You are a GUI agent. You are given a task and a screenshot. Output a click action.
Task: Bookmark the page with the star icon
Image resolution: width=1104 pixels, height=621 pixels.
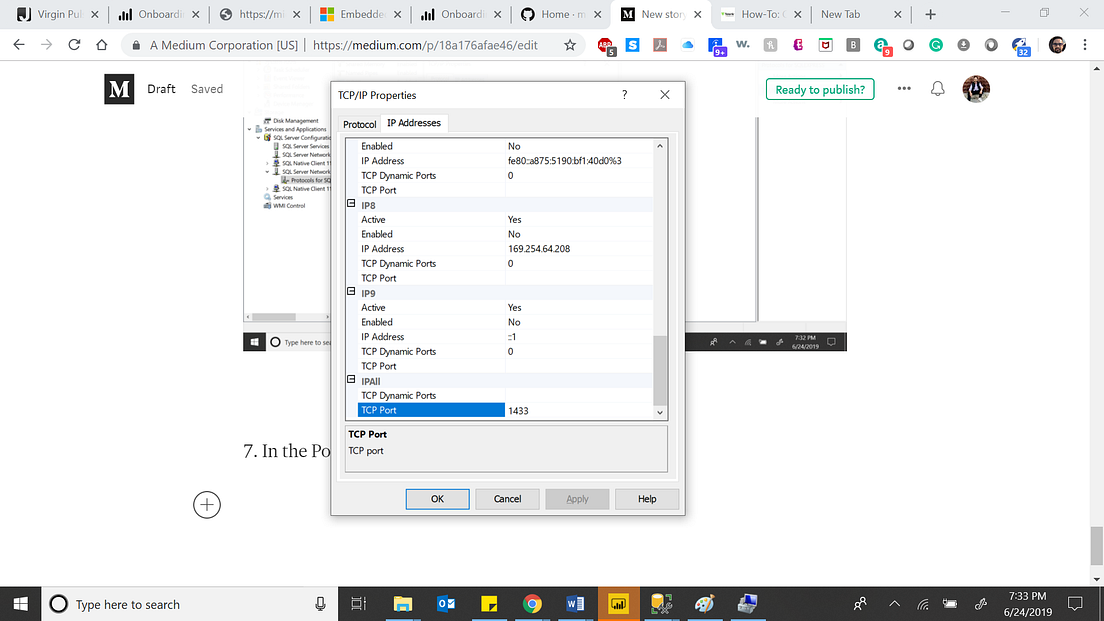[571, 45]
